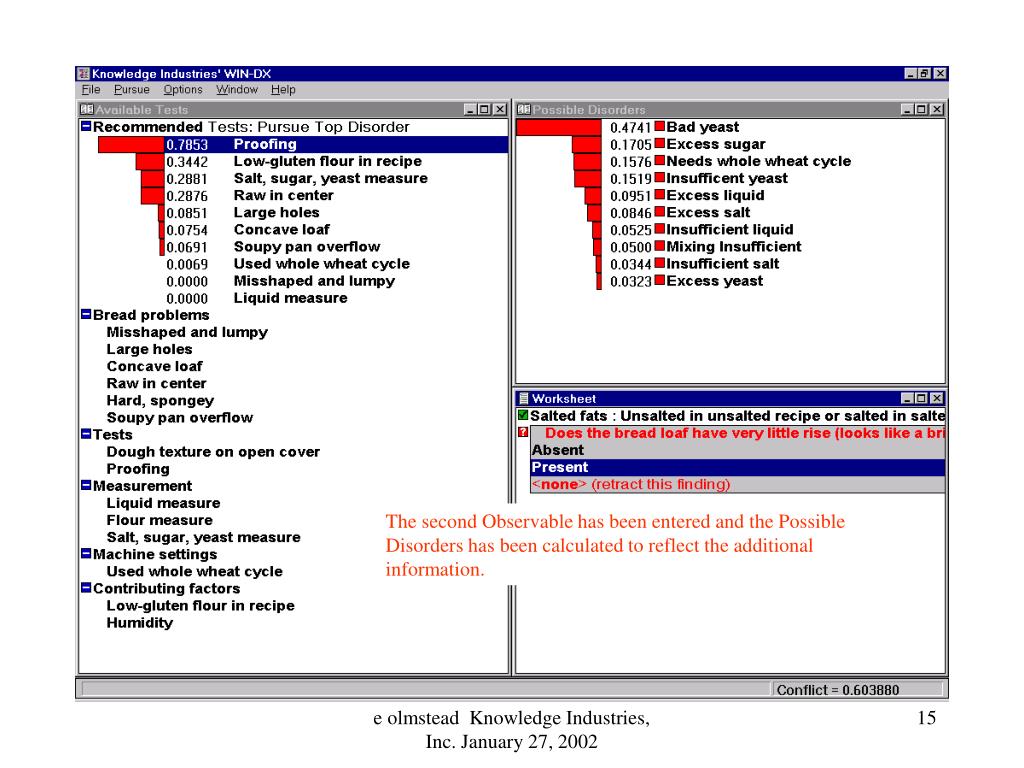The image size is (1024, 768).
Task: Choose the Present answer in Worksheet
Action: (738, 467)
